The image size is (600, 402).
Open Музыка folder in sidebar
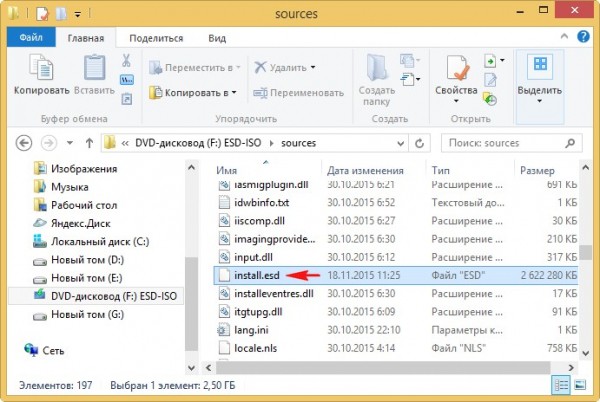point(61,187)
